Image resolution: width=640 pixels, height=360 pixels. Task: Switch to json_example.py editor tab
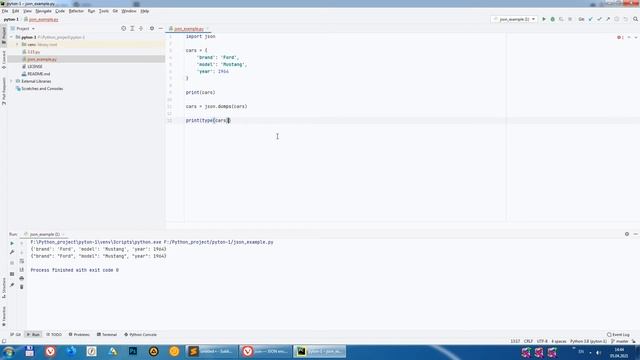189,29
